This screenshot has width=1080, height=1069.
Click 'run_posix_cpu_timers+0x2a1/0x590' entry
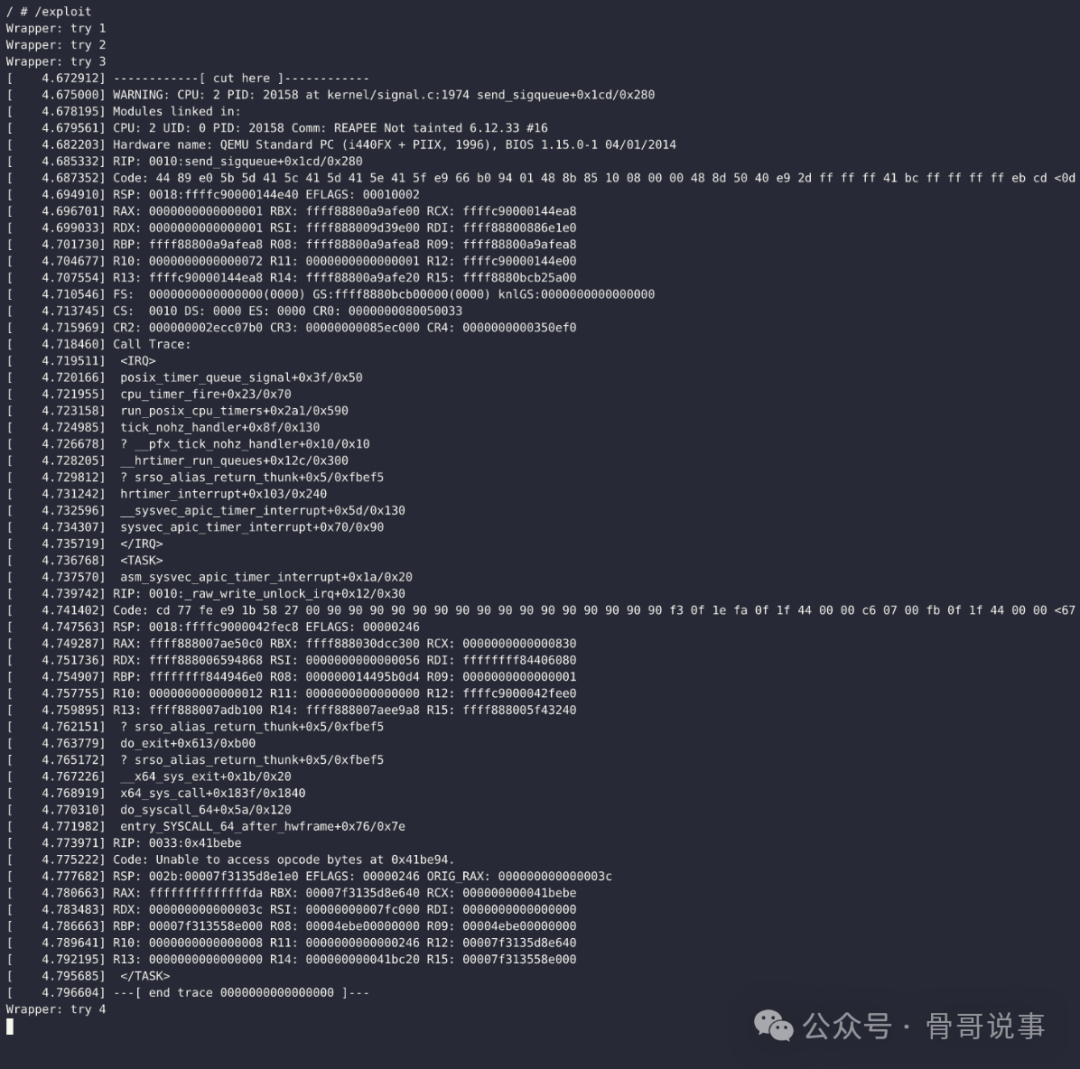pyautogui.click(x=234, y=411)
